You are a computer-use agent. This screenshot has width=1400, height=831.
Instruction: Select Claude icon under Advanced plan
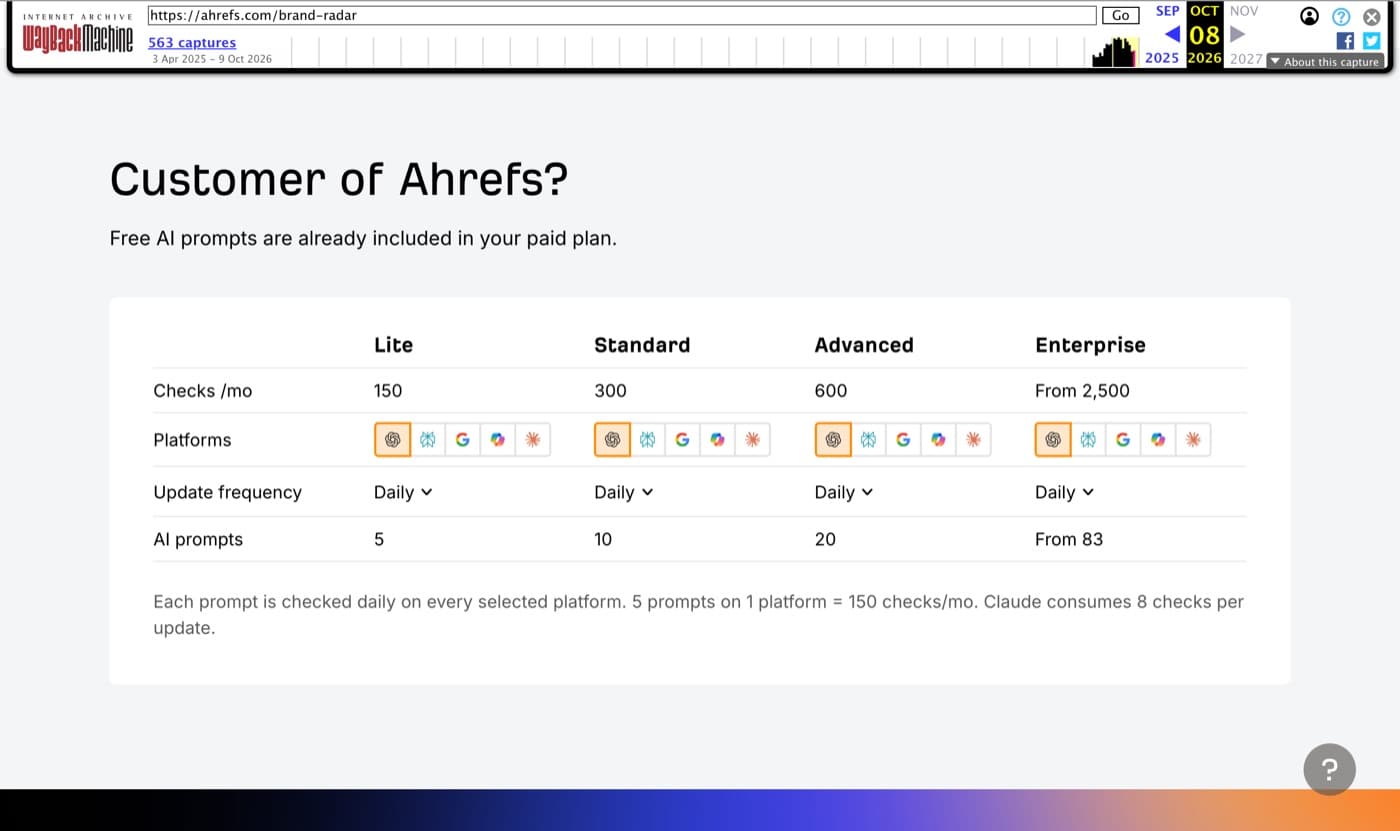click(973, 439)
